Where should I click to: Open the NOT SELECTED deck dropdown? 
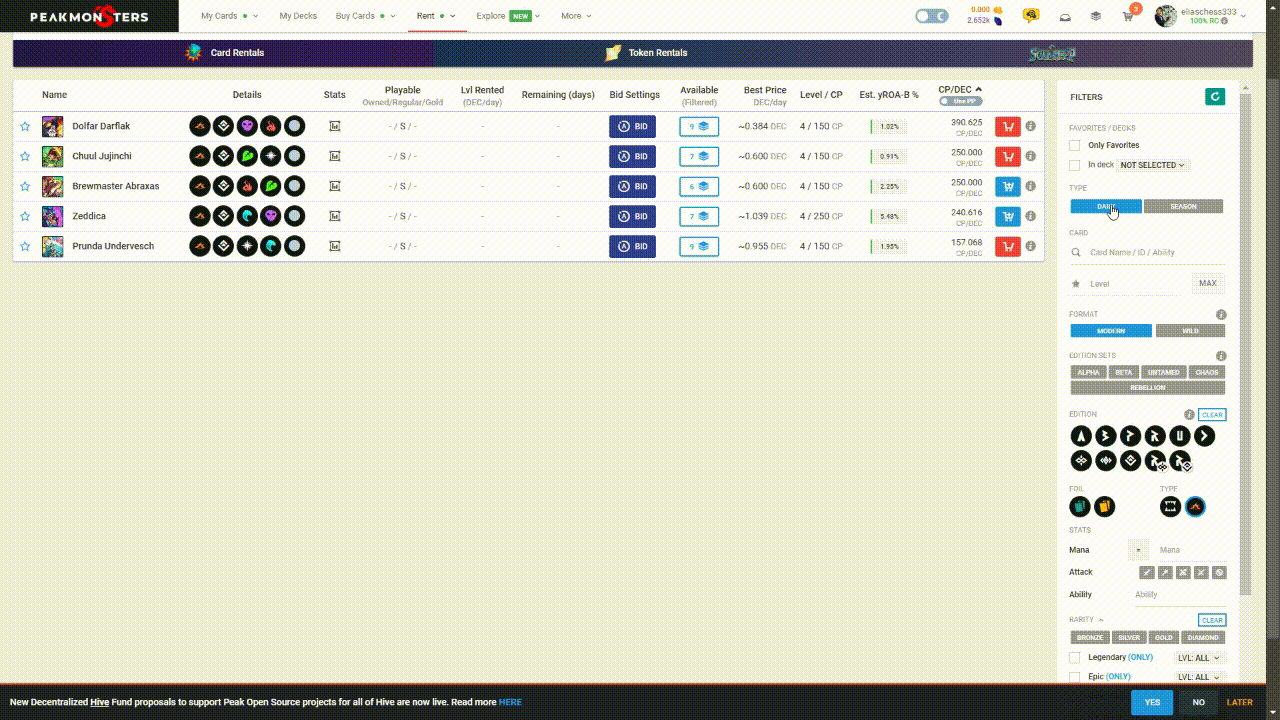[x=1152, y=165]
